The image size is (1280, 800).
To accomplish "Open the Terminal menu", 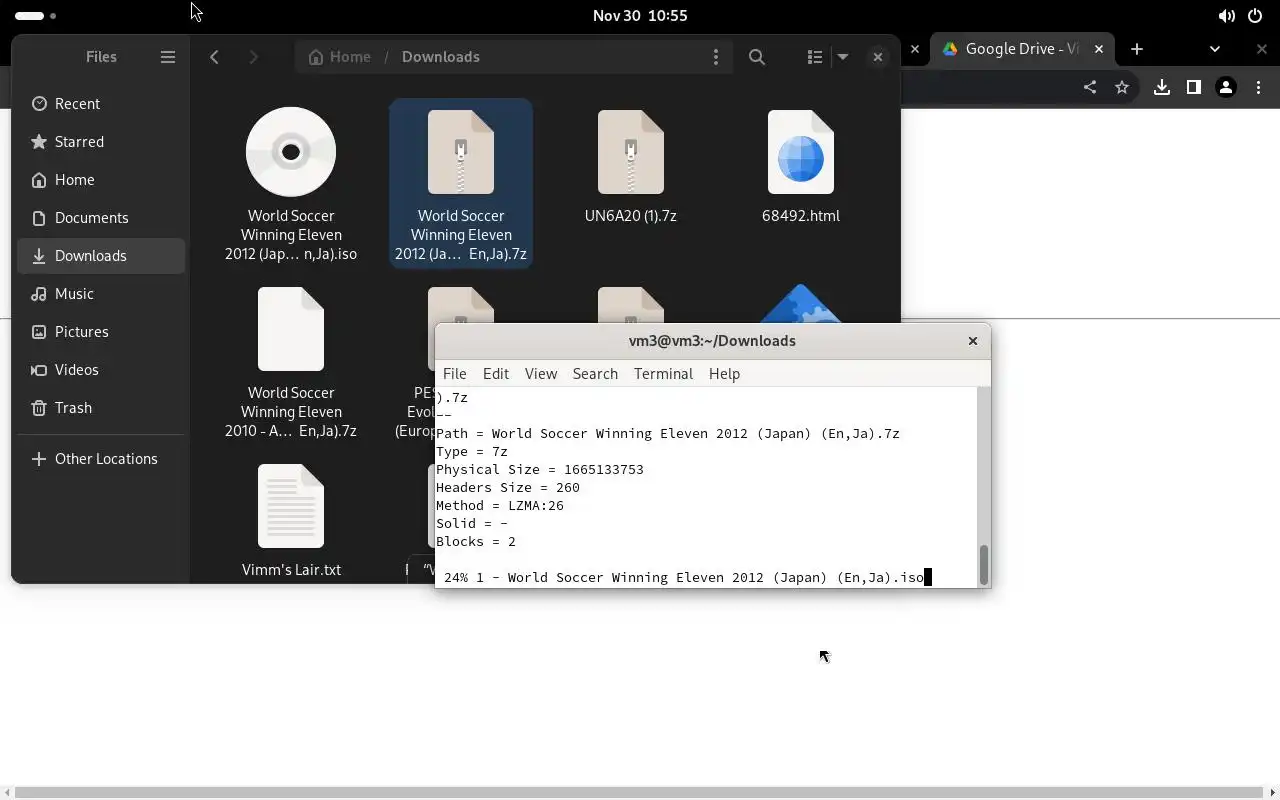I will click(663, 374).
